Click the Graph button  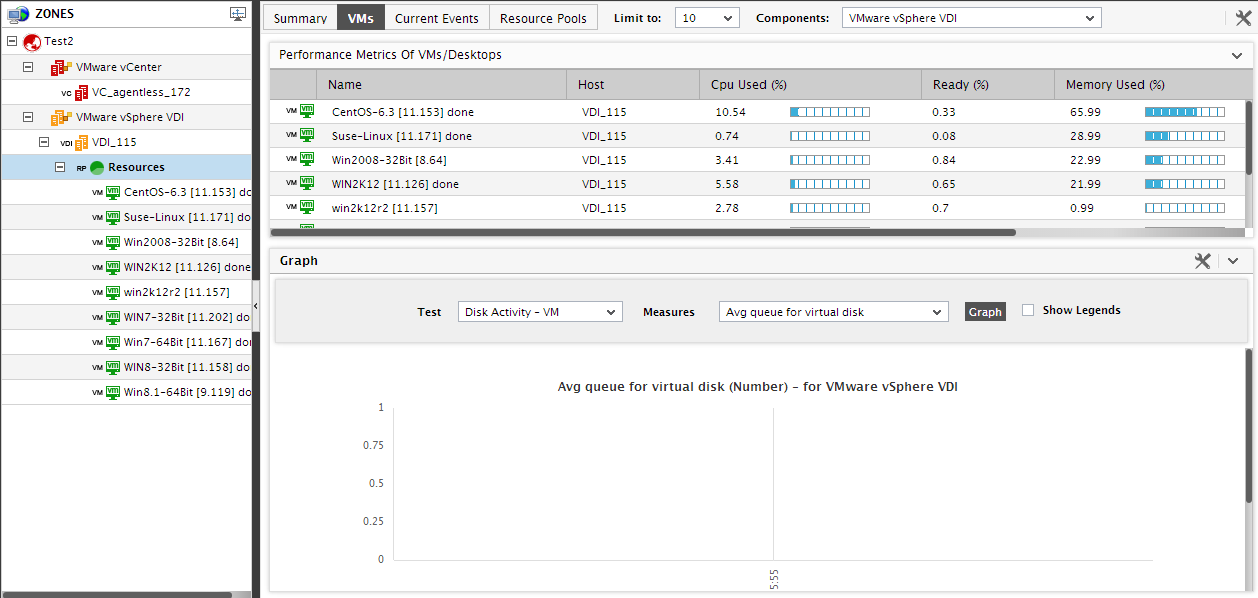(985, 312)
